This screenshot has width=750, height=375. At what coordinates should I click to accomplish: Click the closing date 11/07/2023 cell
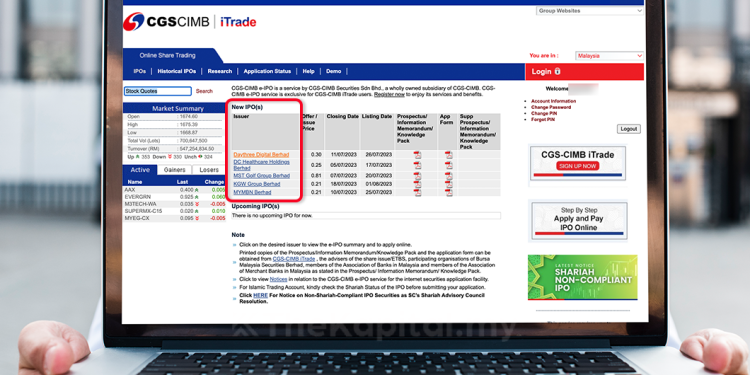(x=342, y=155)
